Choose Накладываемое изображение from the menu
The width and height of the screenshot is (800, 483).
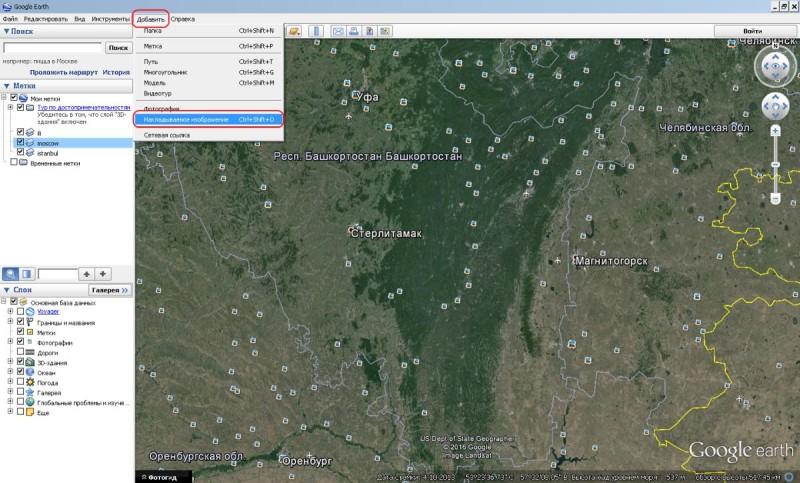(x=209, y=119)
